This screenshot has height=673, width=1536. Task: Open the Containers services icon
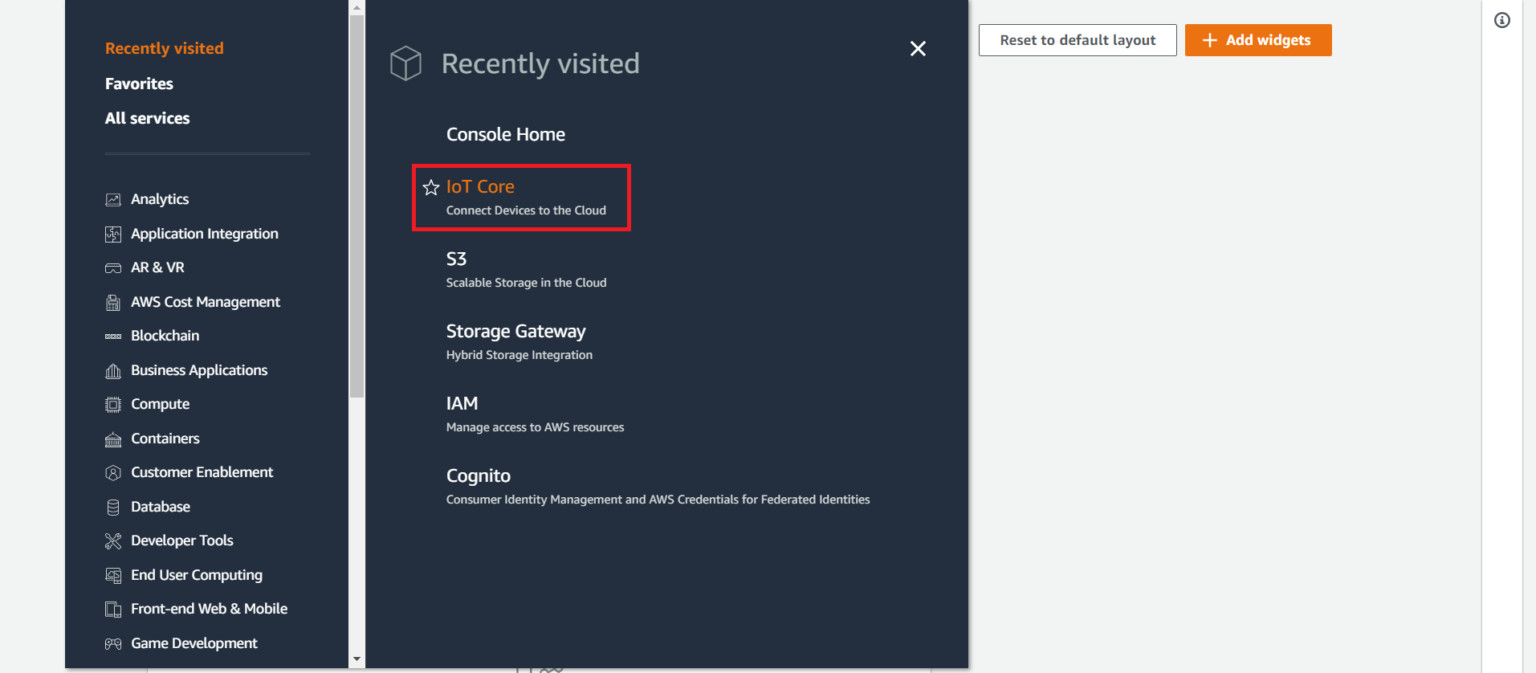coord(113,438)
